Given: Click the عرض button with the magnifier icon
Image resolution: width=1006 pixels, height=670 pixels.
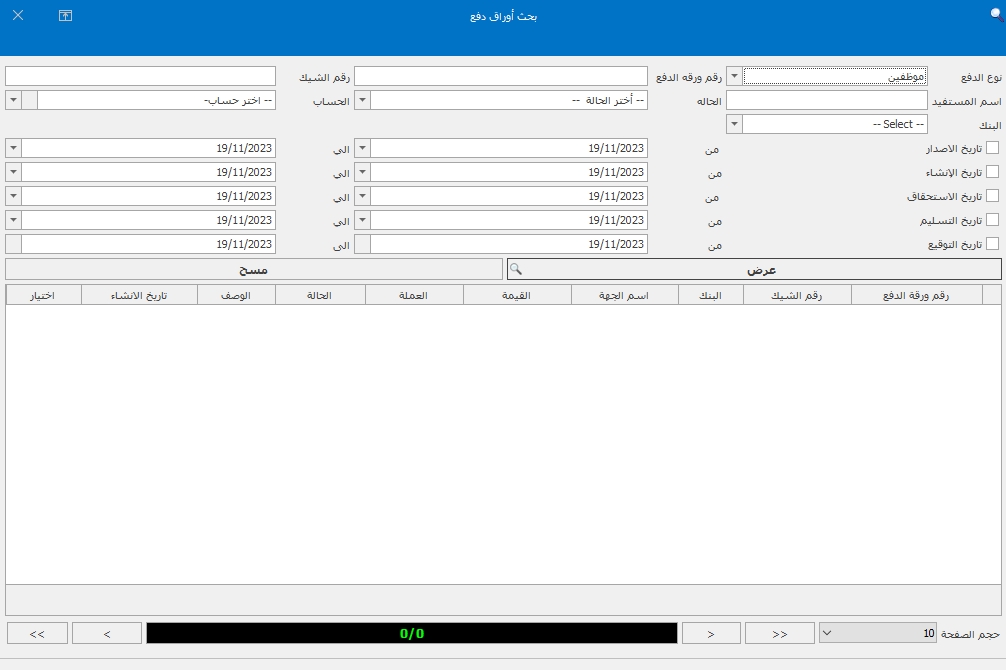Looking at the screenshot, I should pyautogui.click(x=754, y=270).
